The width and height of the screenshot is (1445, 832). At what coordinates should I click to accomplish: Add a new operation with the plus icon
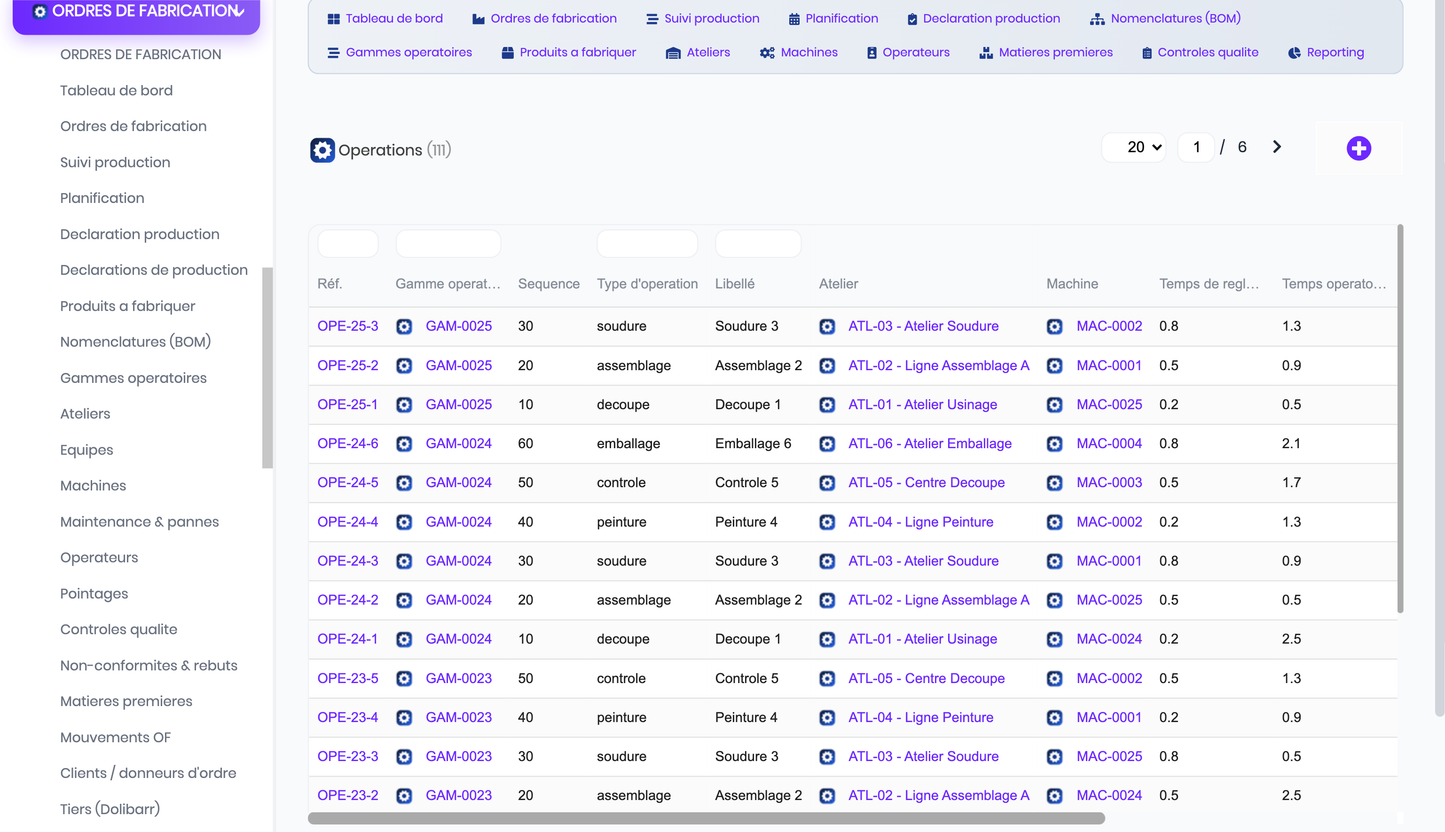pos(1358,148)
